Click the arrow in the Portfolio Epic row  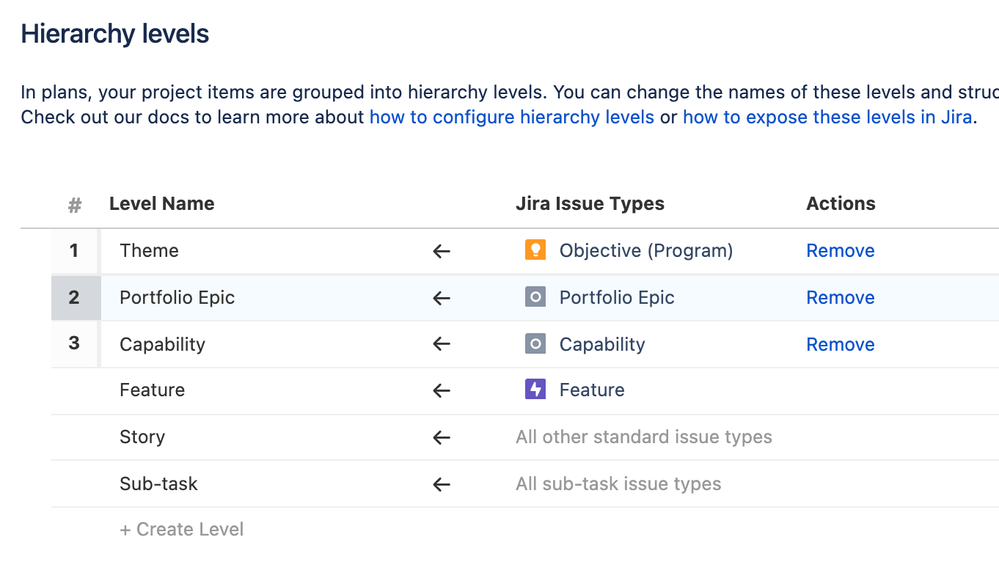coord(441,298)
